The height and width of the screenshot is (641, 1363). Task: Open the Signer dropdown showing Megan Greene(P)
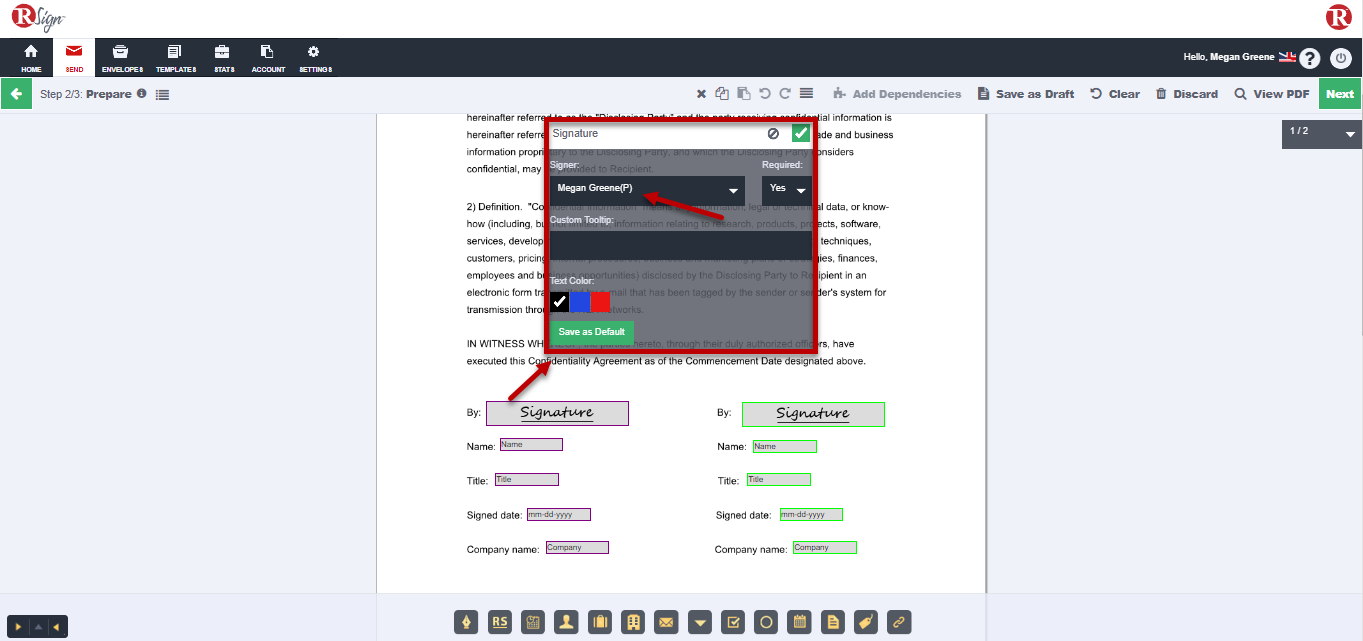coord(646,188)
